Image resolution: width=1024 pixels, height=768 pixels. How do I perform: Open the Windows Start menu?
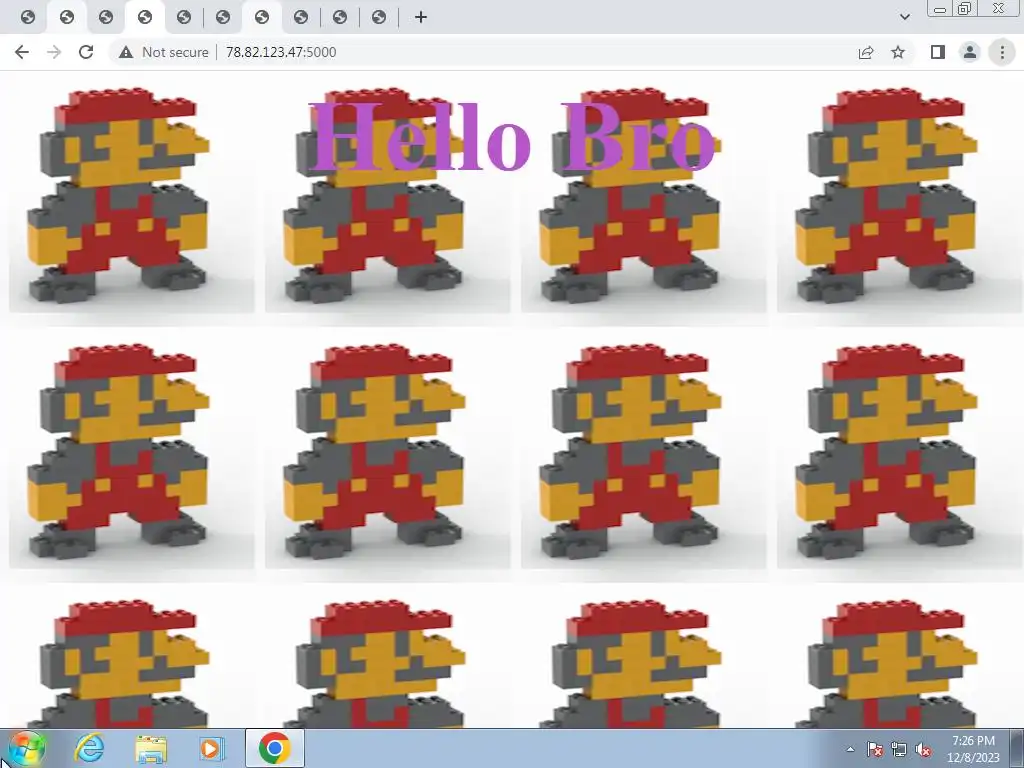[26, 748]
